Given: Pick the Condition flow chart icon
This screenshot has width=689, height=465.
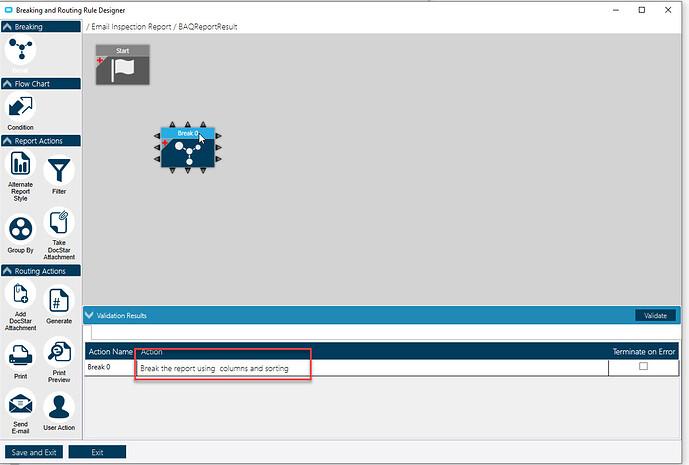Looking at the screenshot, I should coord(20,107).
